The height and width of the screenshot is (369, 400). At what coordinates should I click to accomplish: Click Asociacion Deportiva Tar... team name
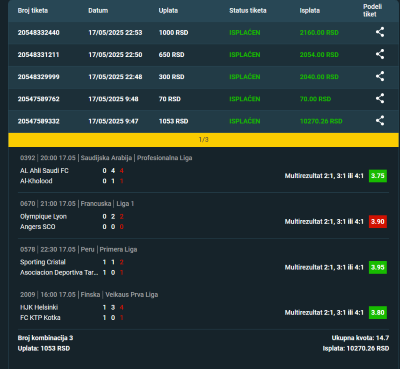(59, 272)
